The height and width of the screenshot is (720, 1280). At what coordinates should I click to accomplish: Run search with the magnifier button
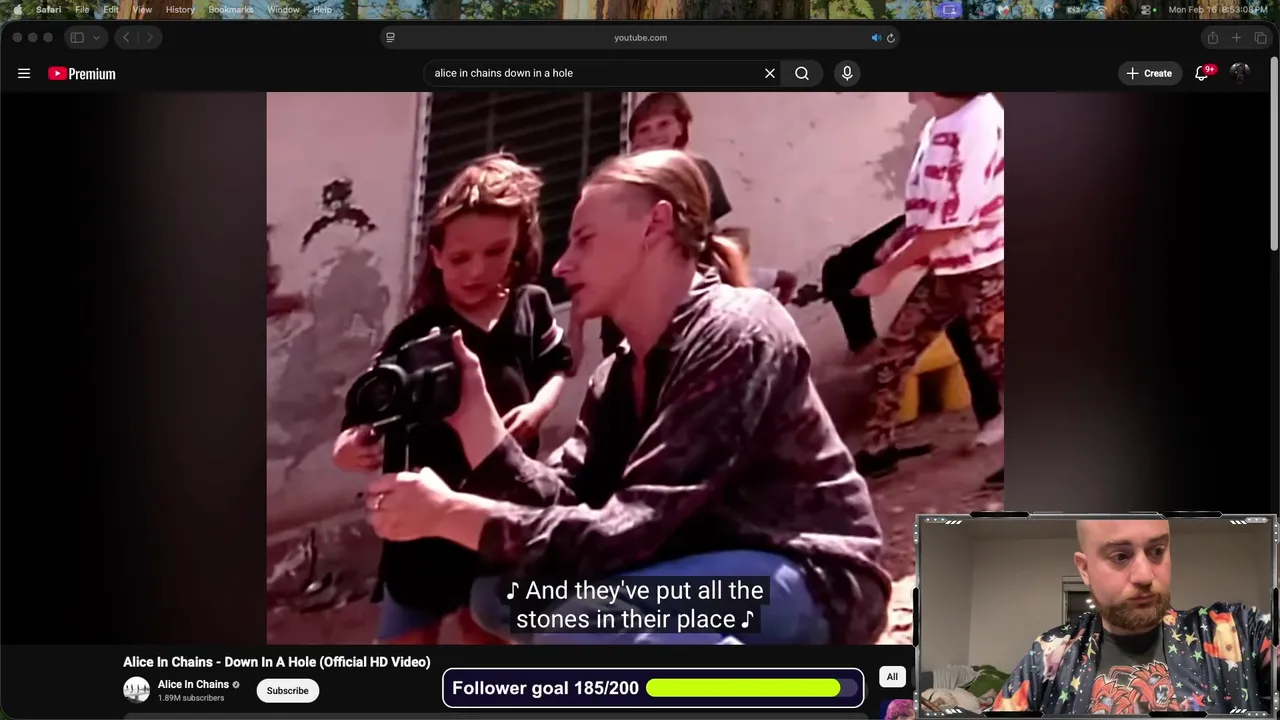tap(802, 73)
